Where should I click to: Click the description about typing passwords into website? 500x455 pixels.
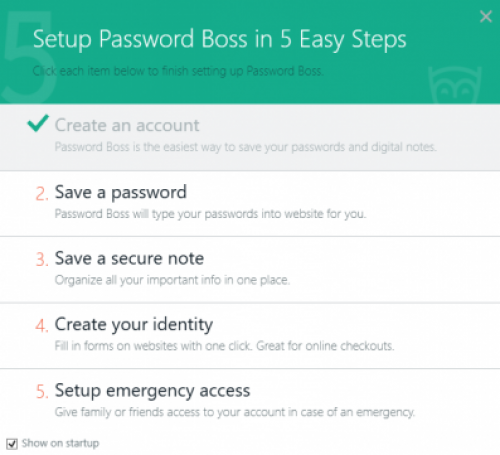(x=210, y=214)
